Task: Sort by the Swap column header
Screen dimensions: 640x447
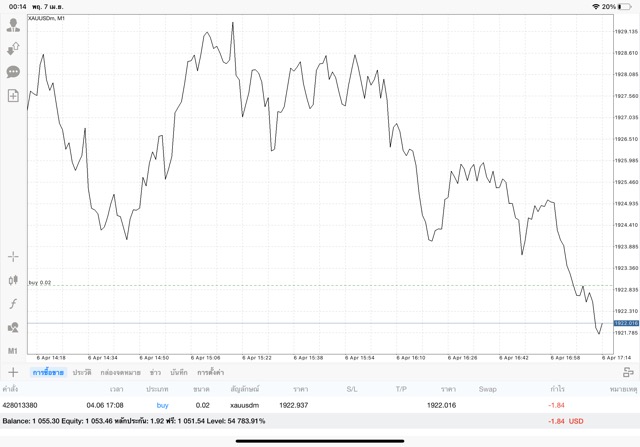Action: click(x=487, y=389)
